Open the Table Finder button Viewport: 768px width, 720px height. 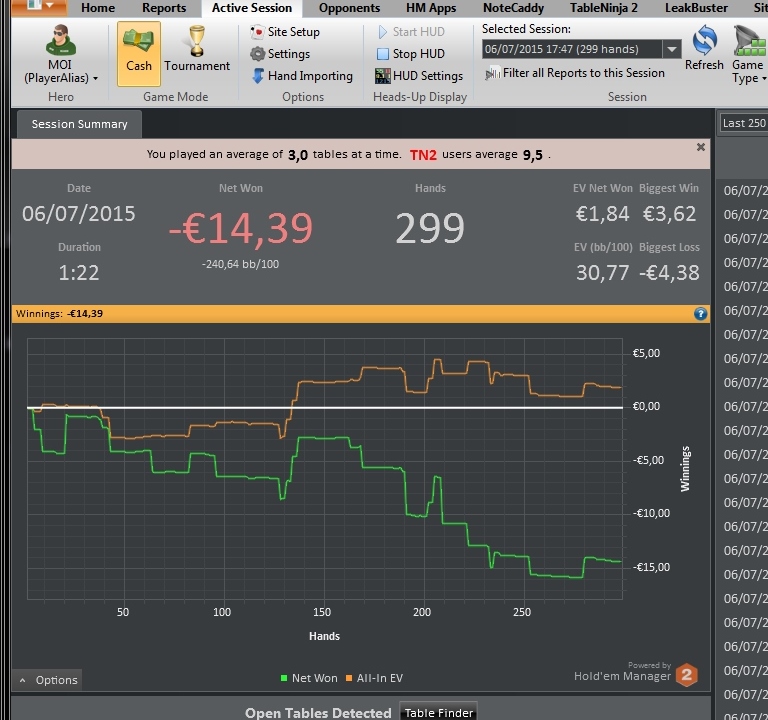(439, 713)
